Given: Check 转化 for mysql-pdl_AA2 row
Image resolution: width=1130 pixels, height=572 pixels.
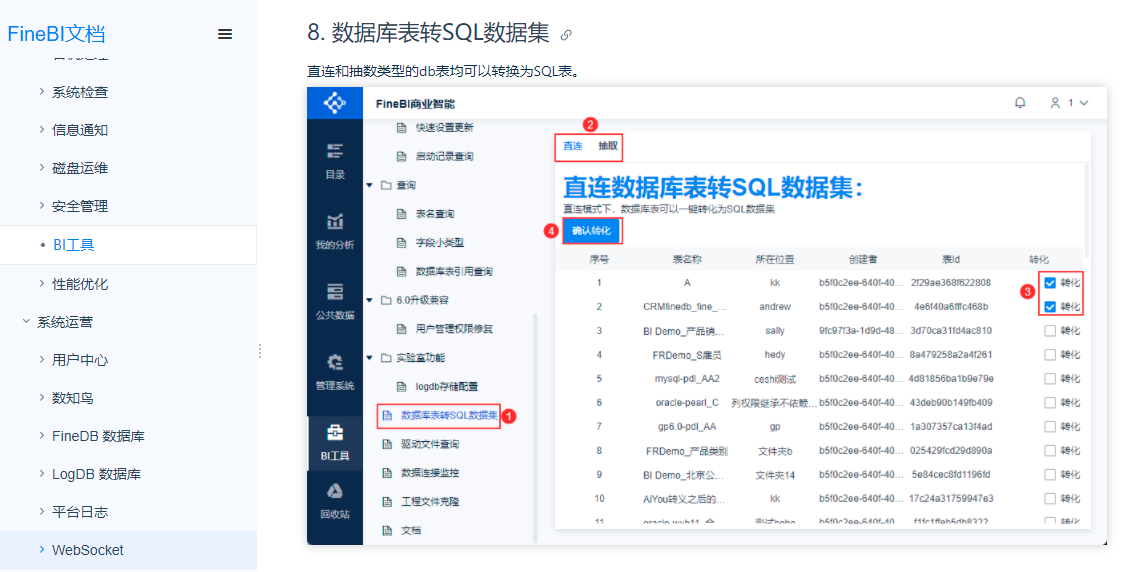Looking at the screenshot, I should 1050,379.
